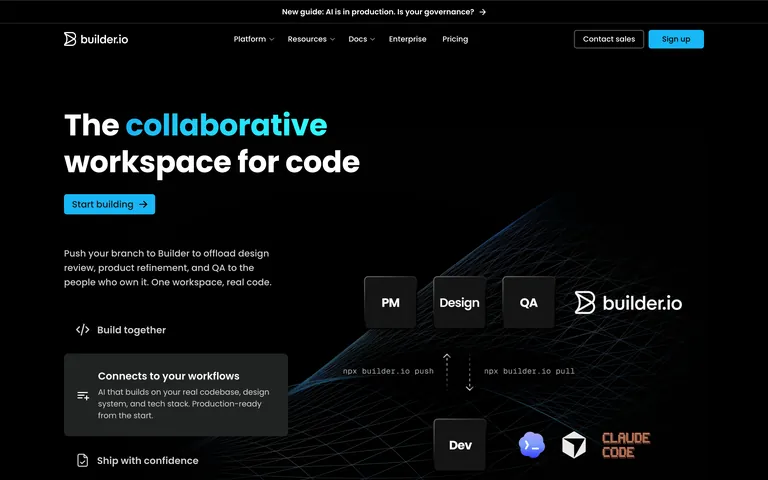Click the upward dashed arrow in the diagram
Screen dimensions: 768x480
(447, 371)
